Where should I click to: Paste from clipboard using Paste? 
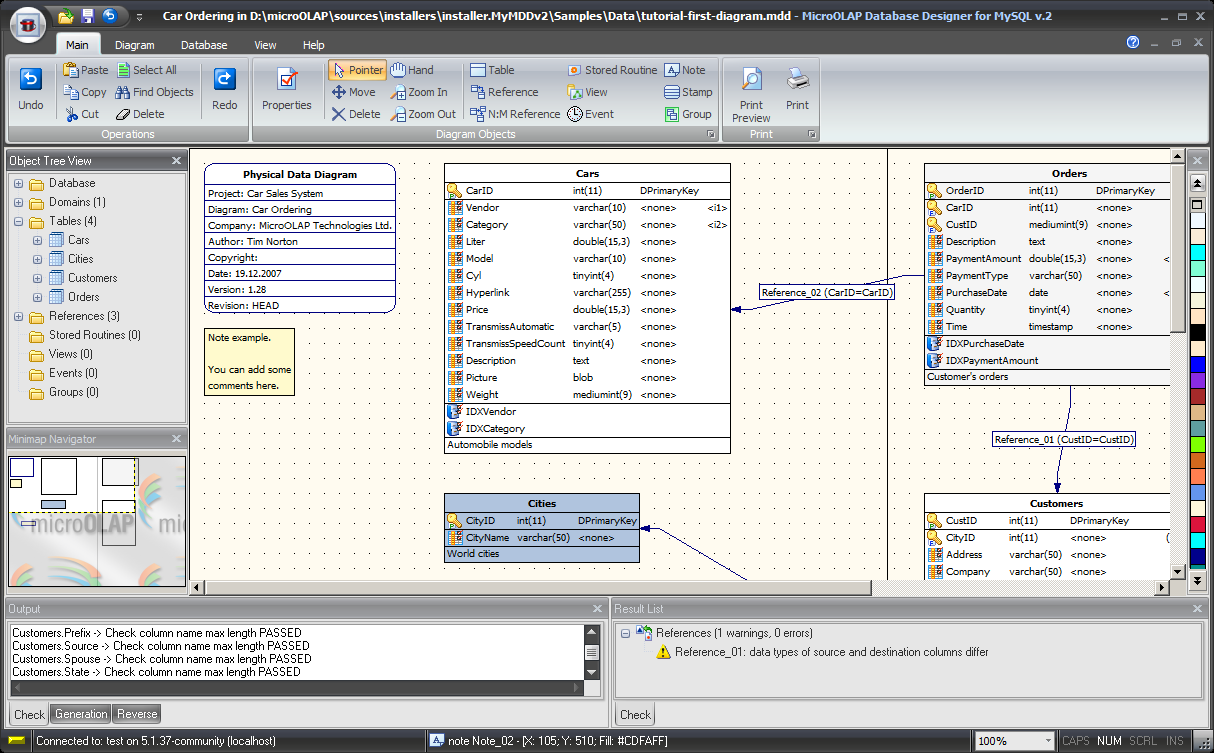coord(86,70)
